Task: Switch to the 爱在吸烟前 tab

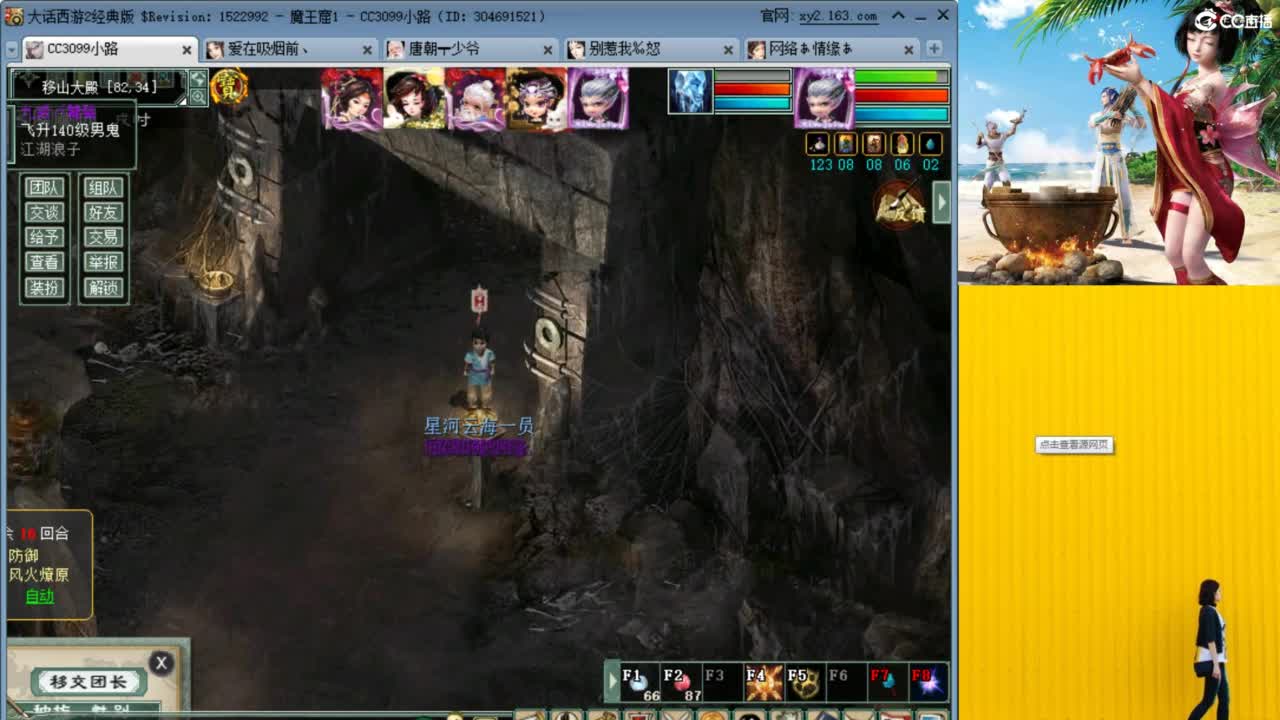Action: 291,49
